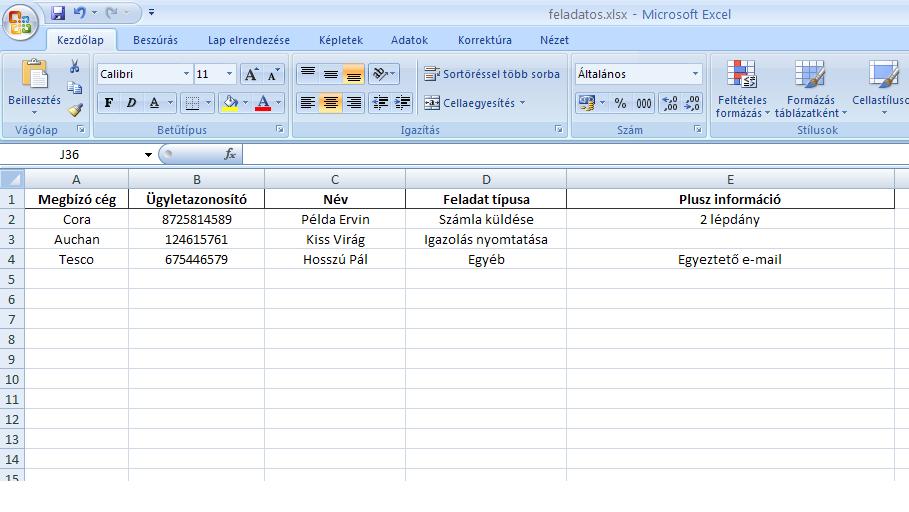Click the Beillesztés paste icon

pos(34,75)
